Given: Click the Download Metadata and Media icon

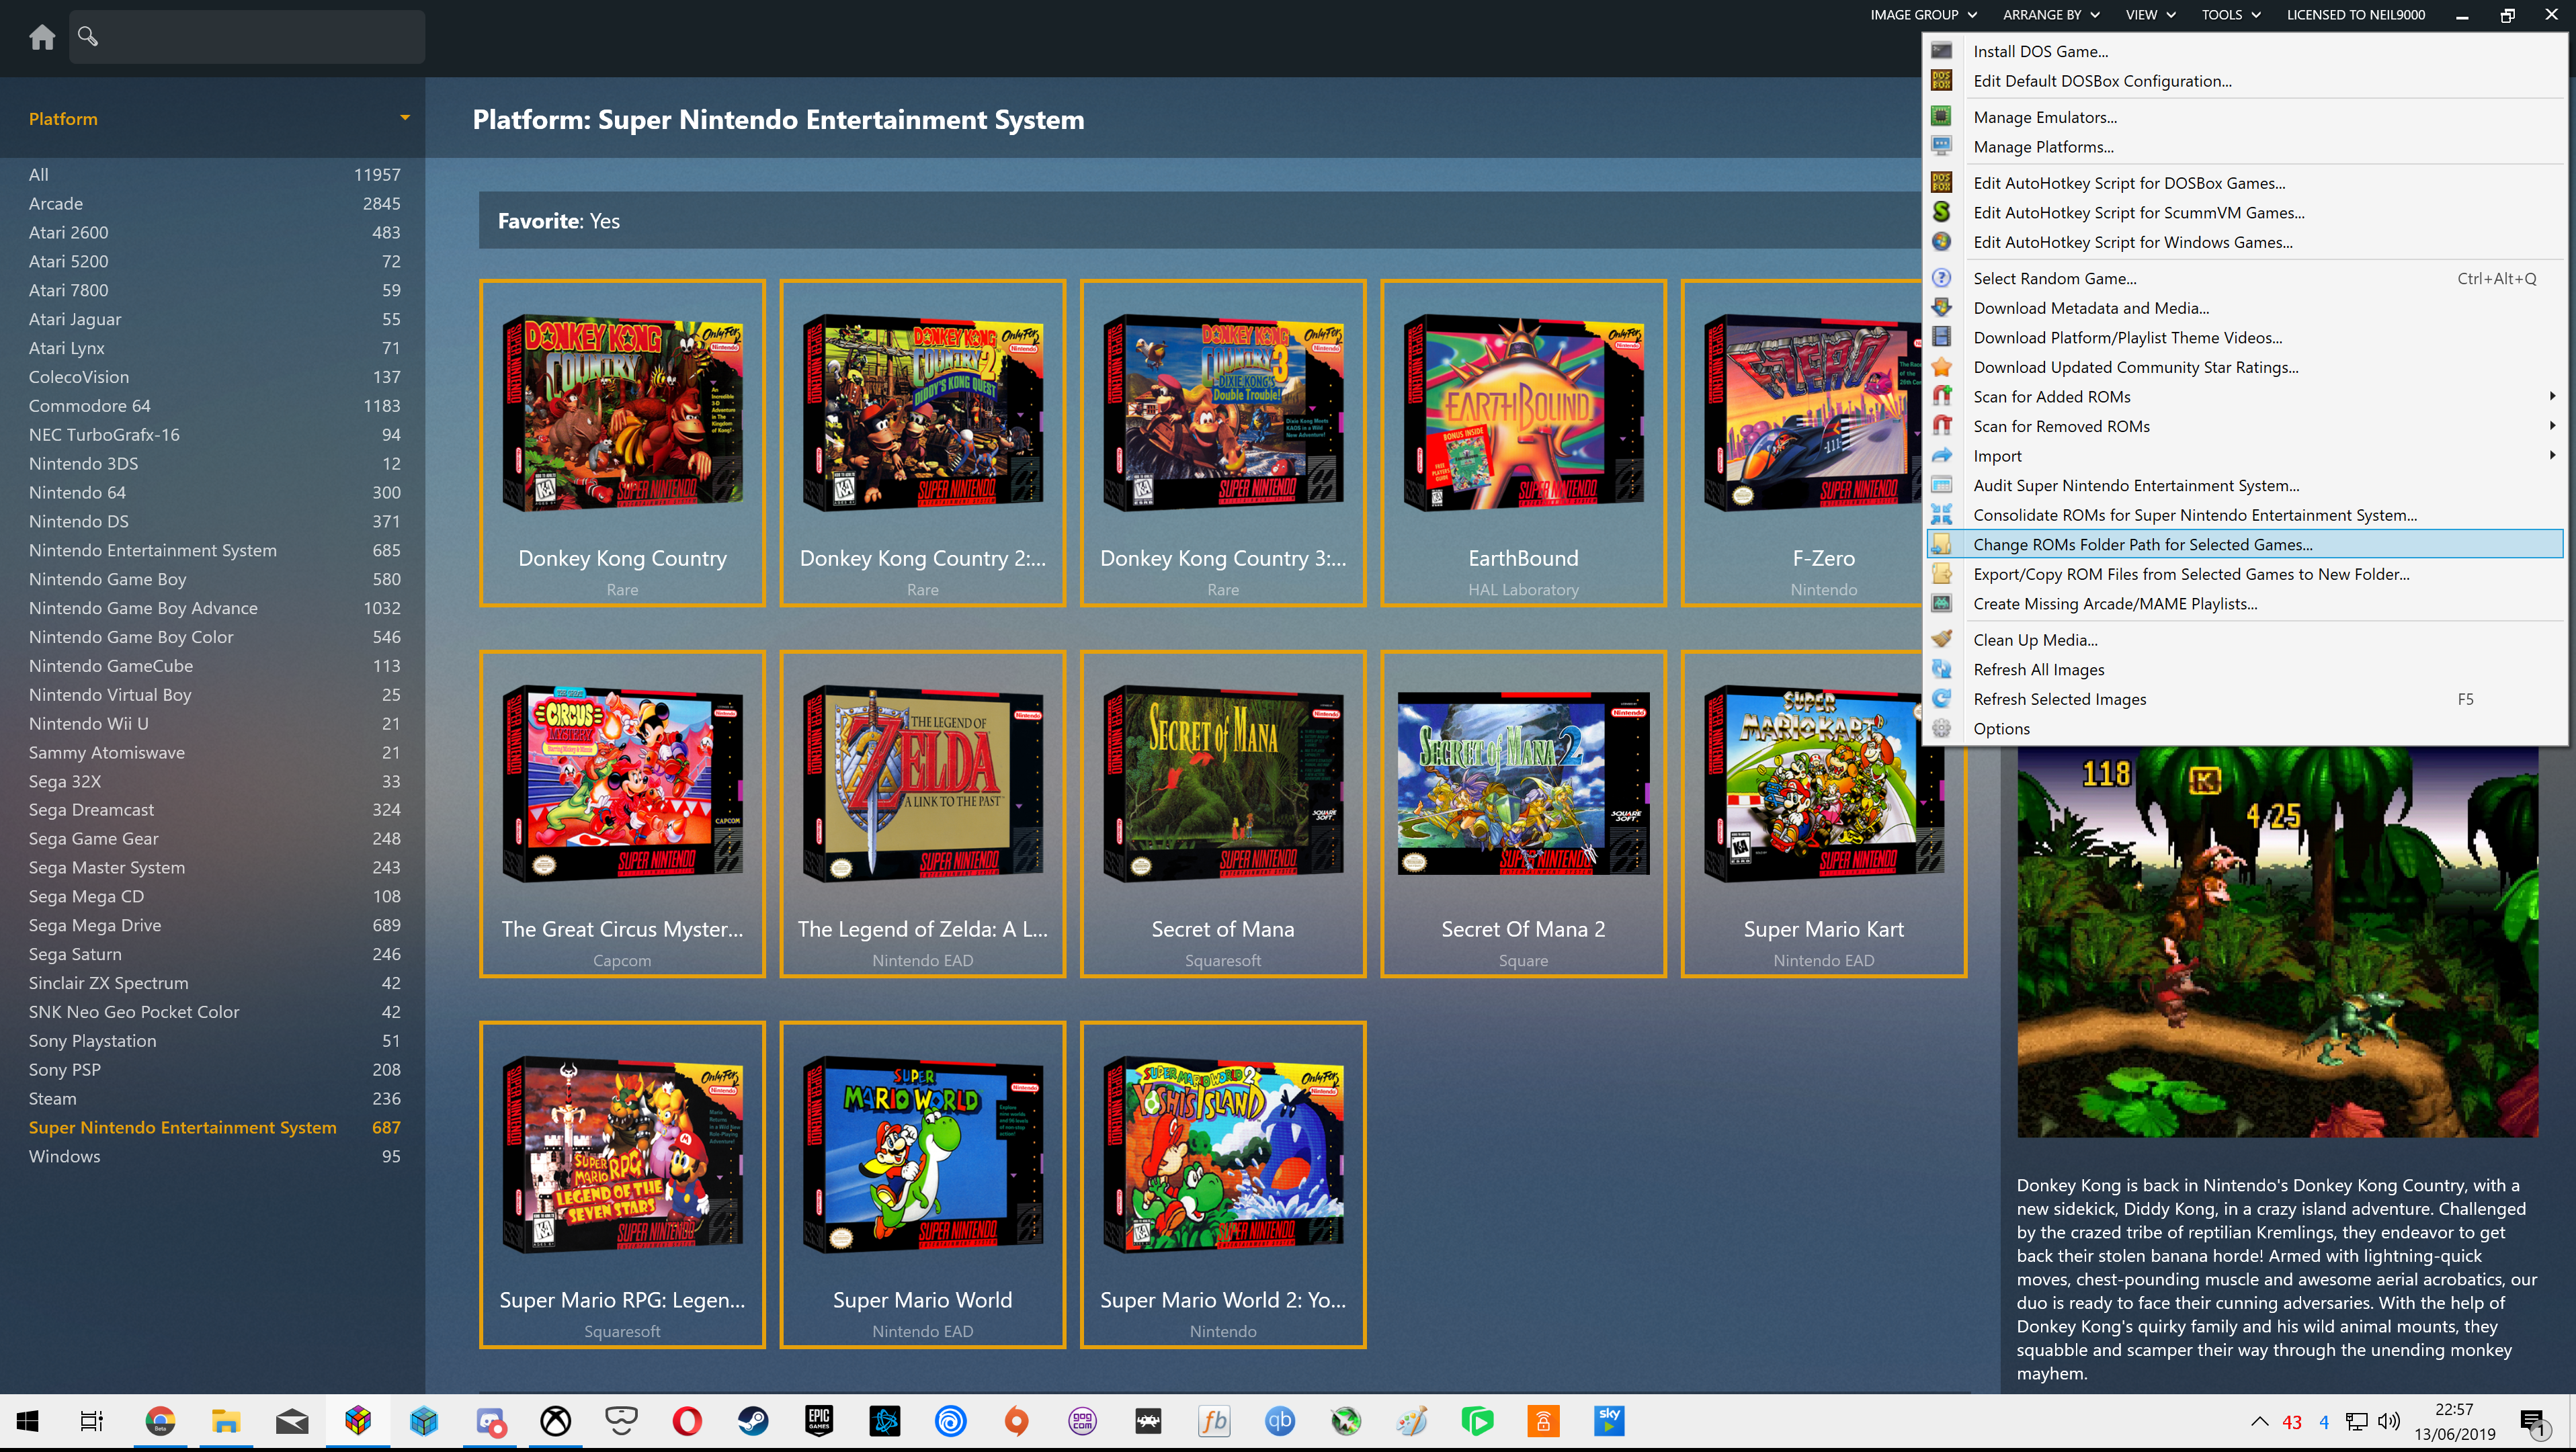Looking at the screenshot, I should click(x=1941, y=308).
